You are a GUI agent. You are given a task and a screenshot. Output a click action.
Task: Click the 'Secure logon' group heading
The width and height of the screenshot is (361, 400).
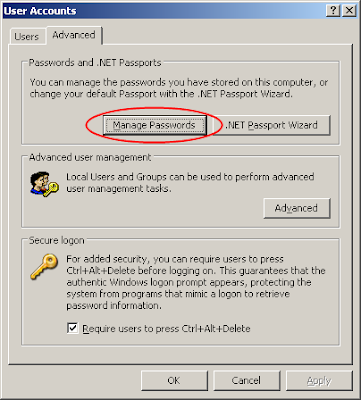tap(57, 240)
